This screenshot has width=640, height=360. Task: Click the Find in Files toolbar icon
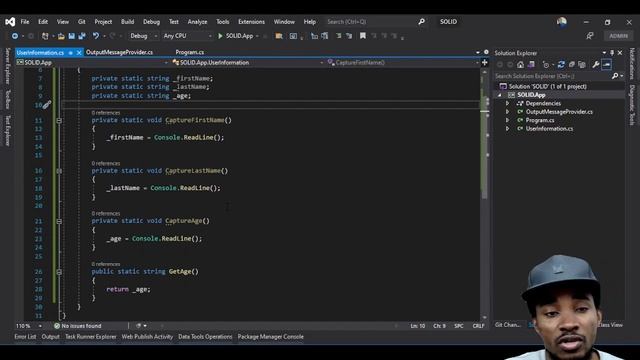[x=279, y=36]
